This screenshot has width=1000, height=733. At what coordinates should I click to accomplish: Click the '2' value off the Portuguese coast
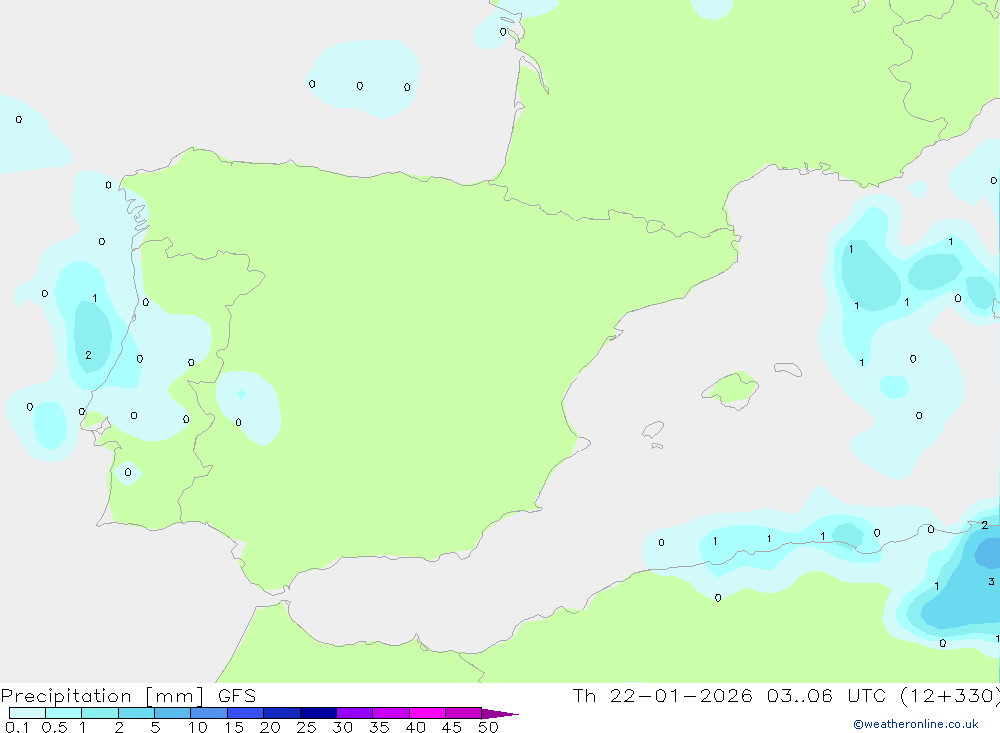(x=88, y=355)
